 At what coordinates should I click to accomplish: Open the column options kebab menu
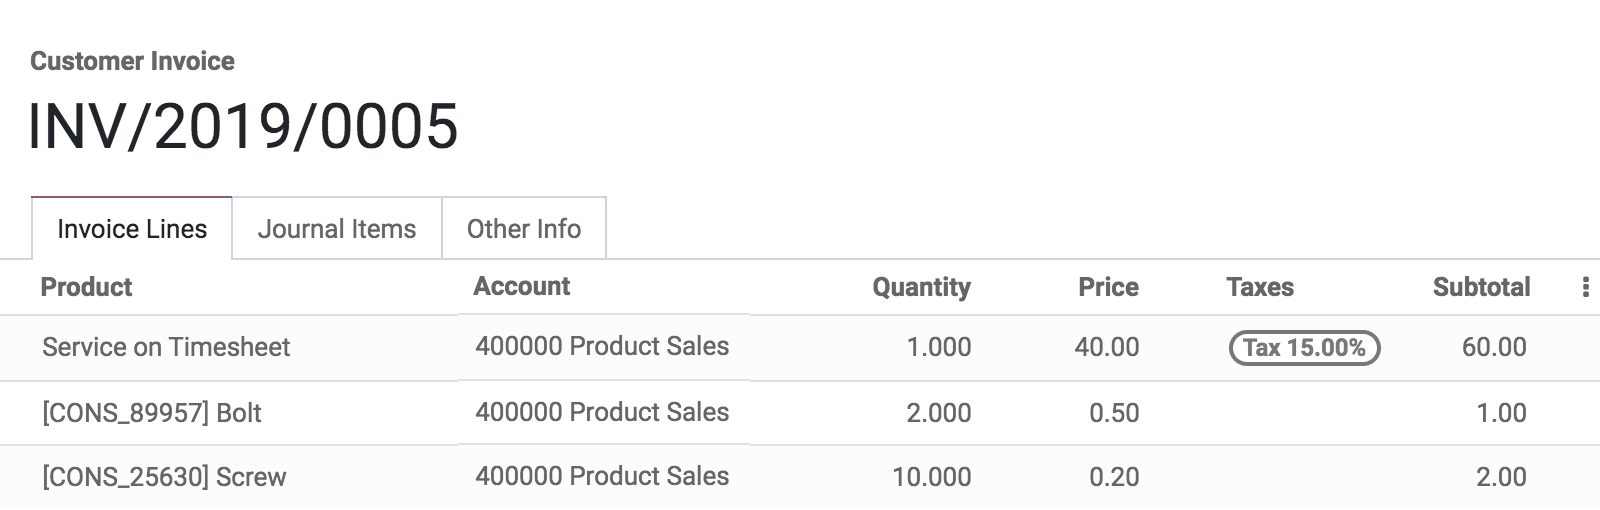tap(1585, 288)
